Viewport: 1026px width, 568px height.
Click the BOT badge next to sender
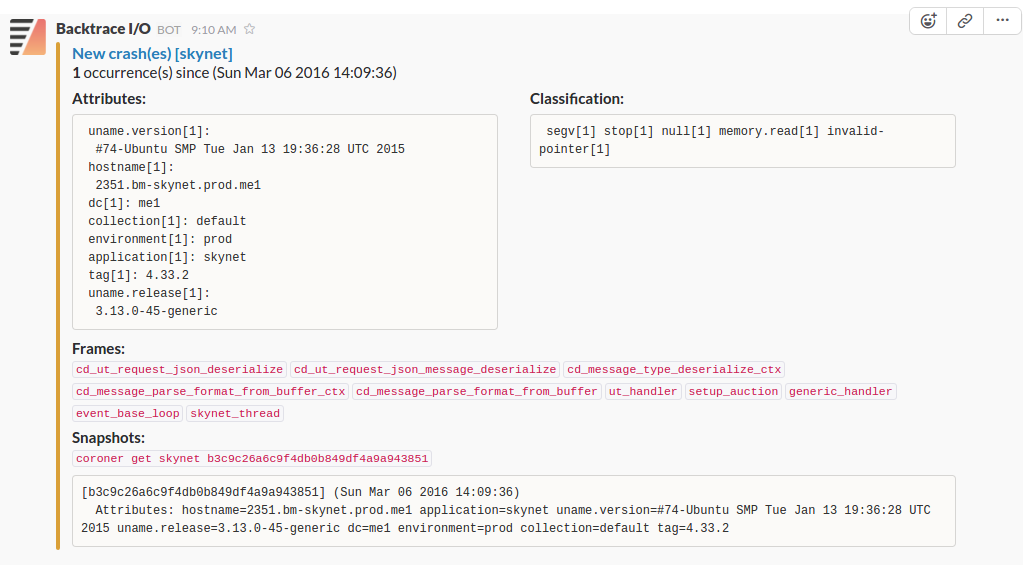point(169,30)
